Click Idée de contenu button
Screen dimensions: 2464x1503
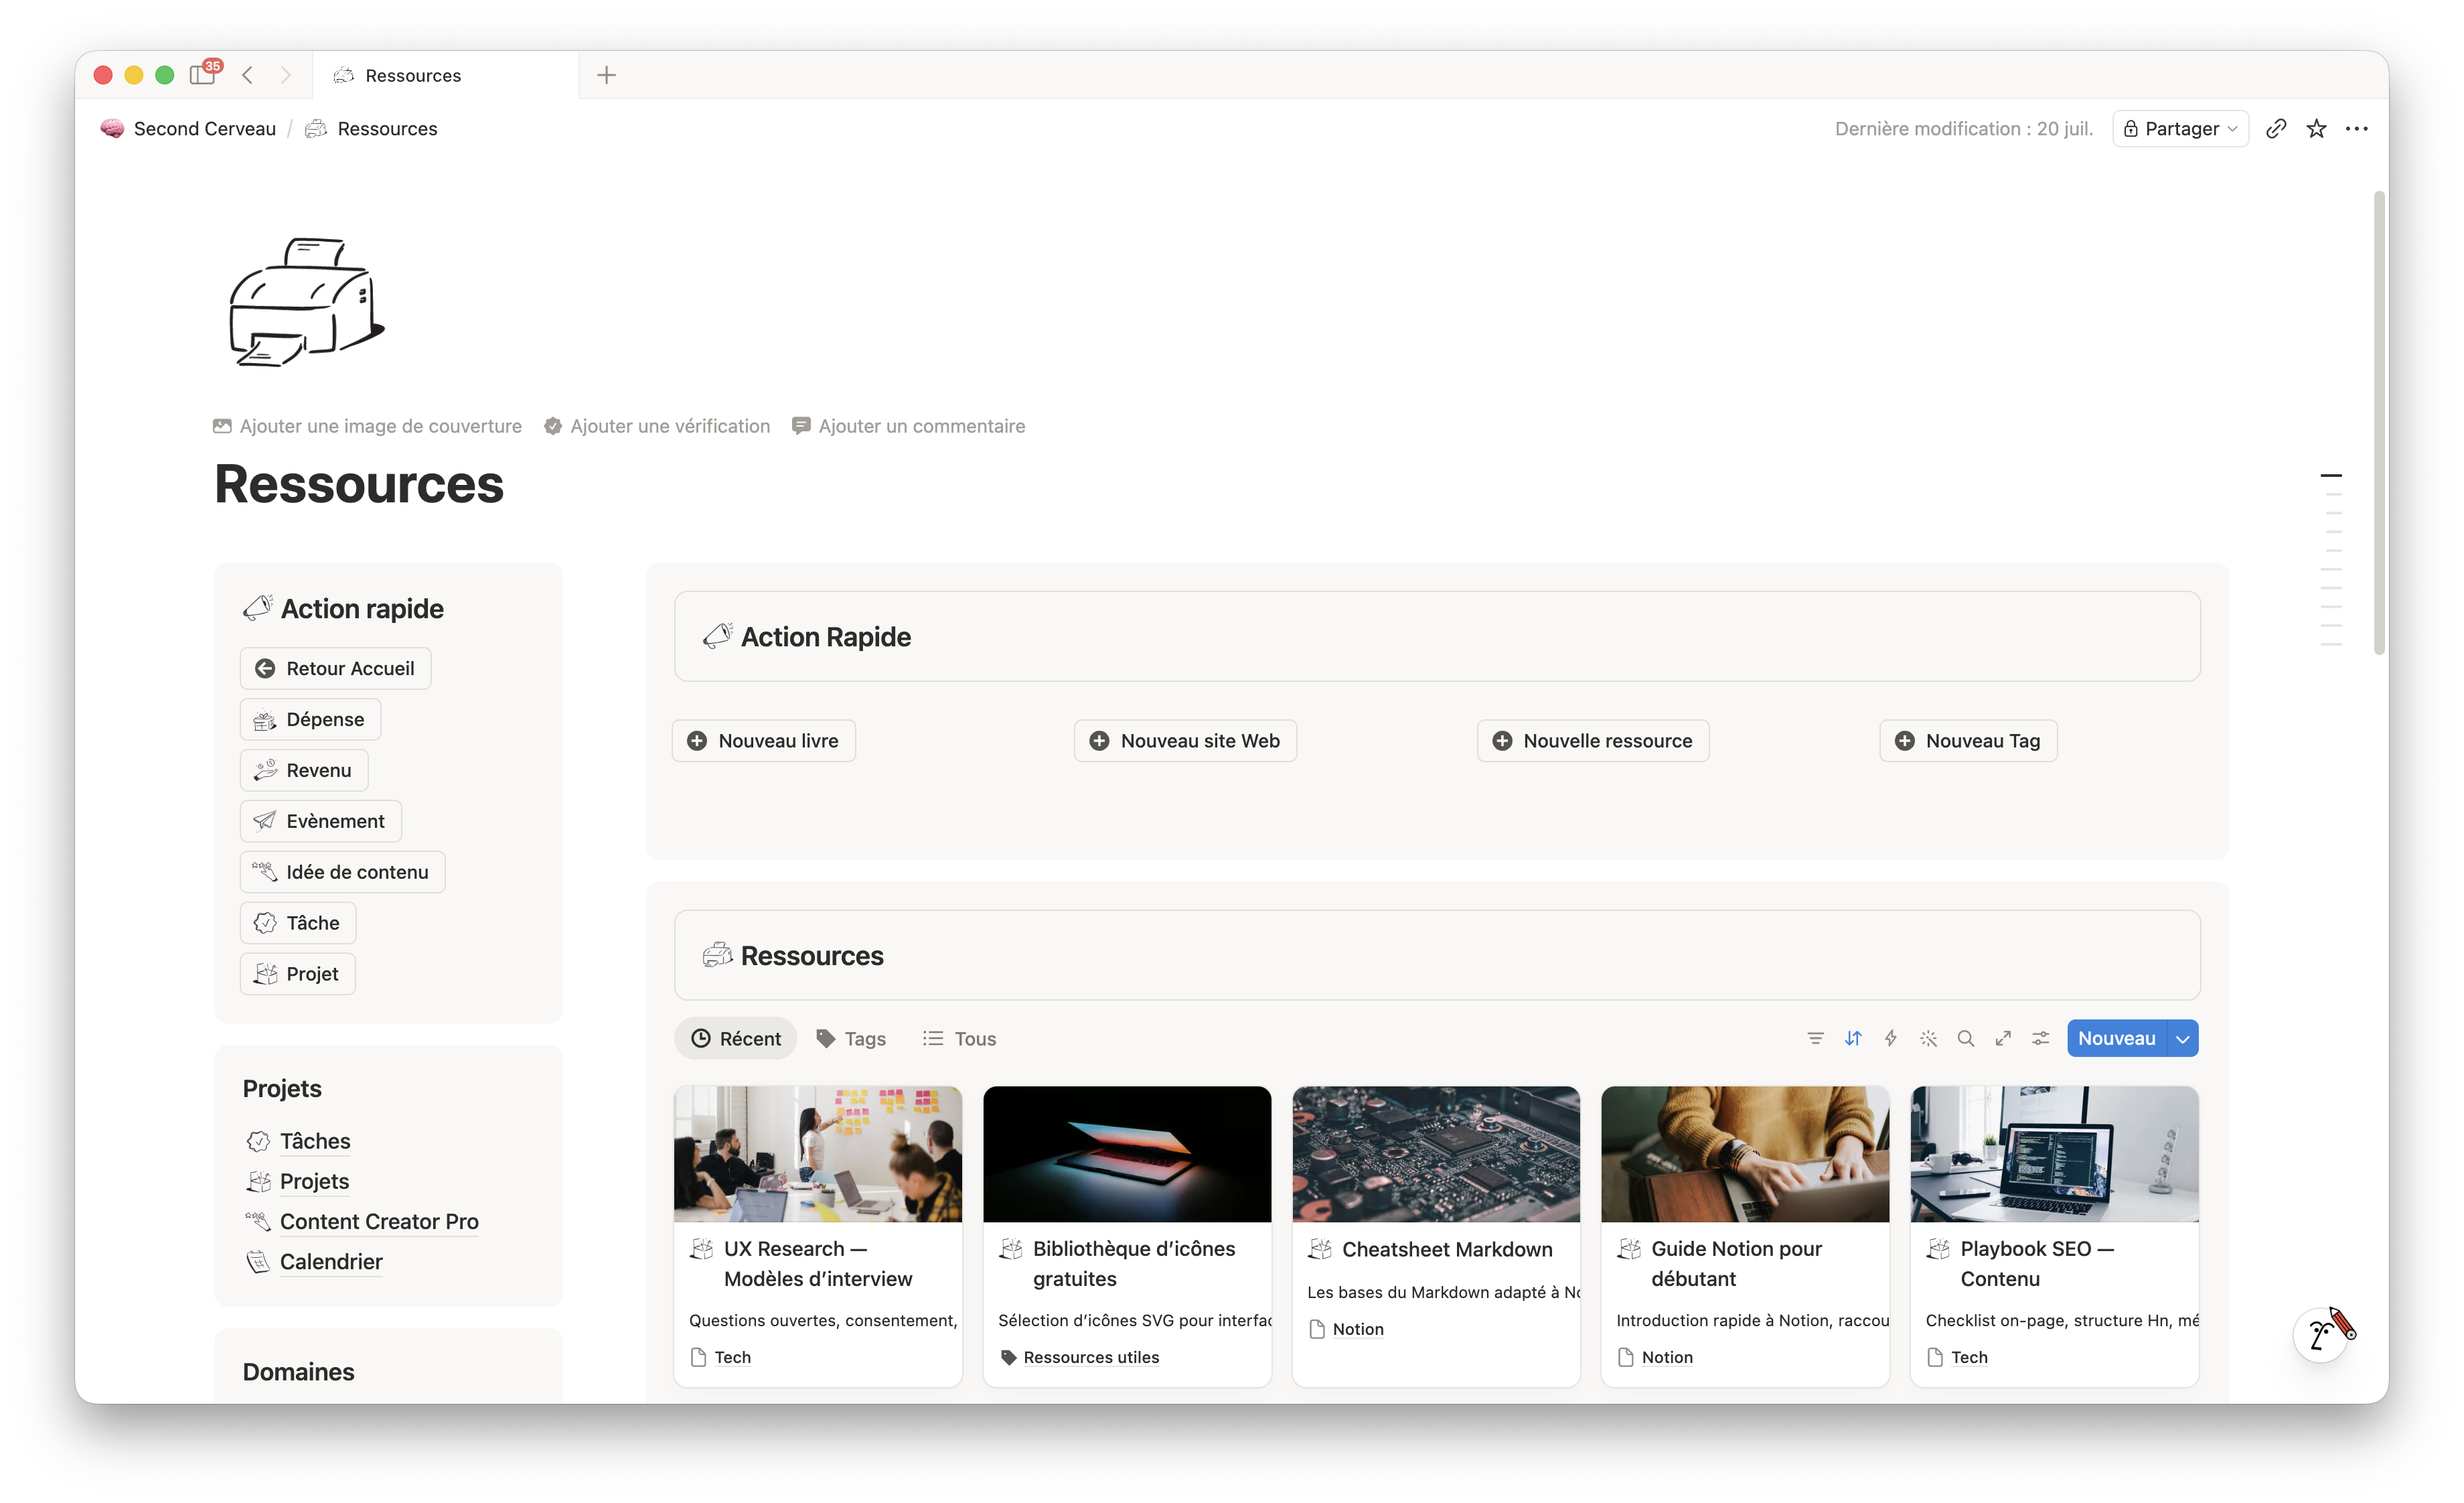coord(342,872)
